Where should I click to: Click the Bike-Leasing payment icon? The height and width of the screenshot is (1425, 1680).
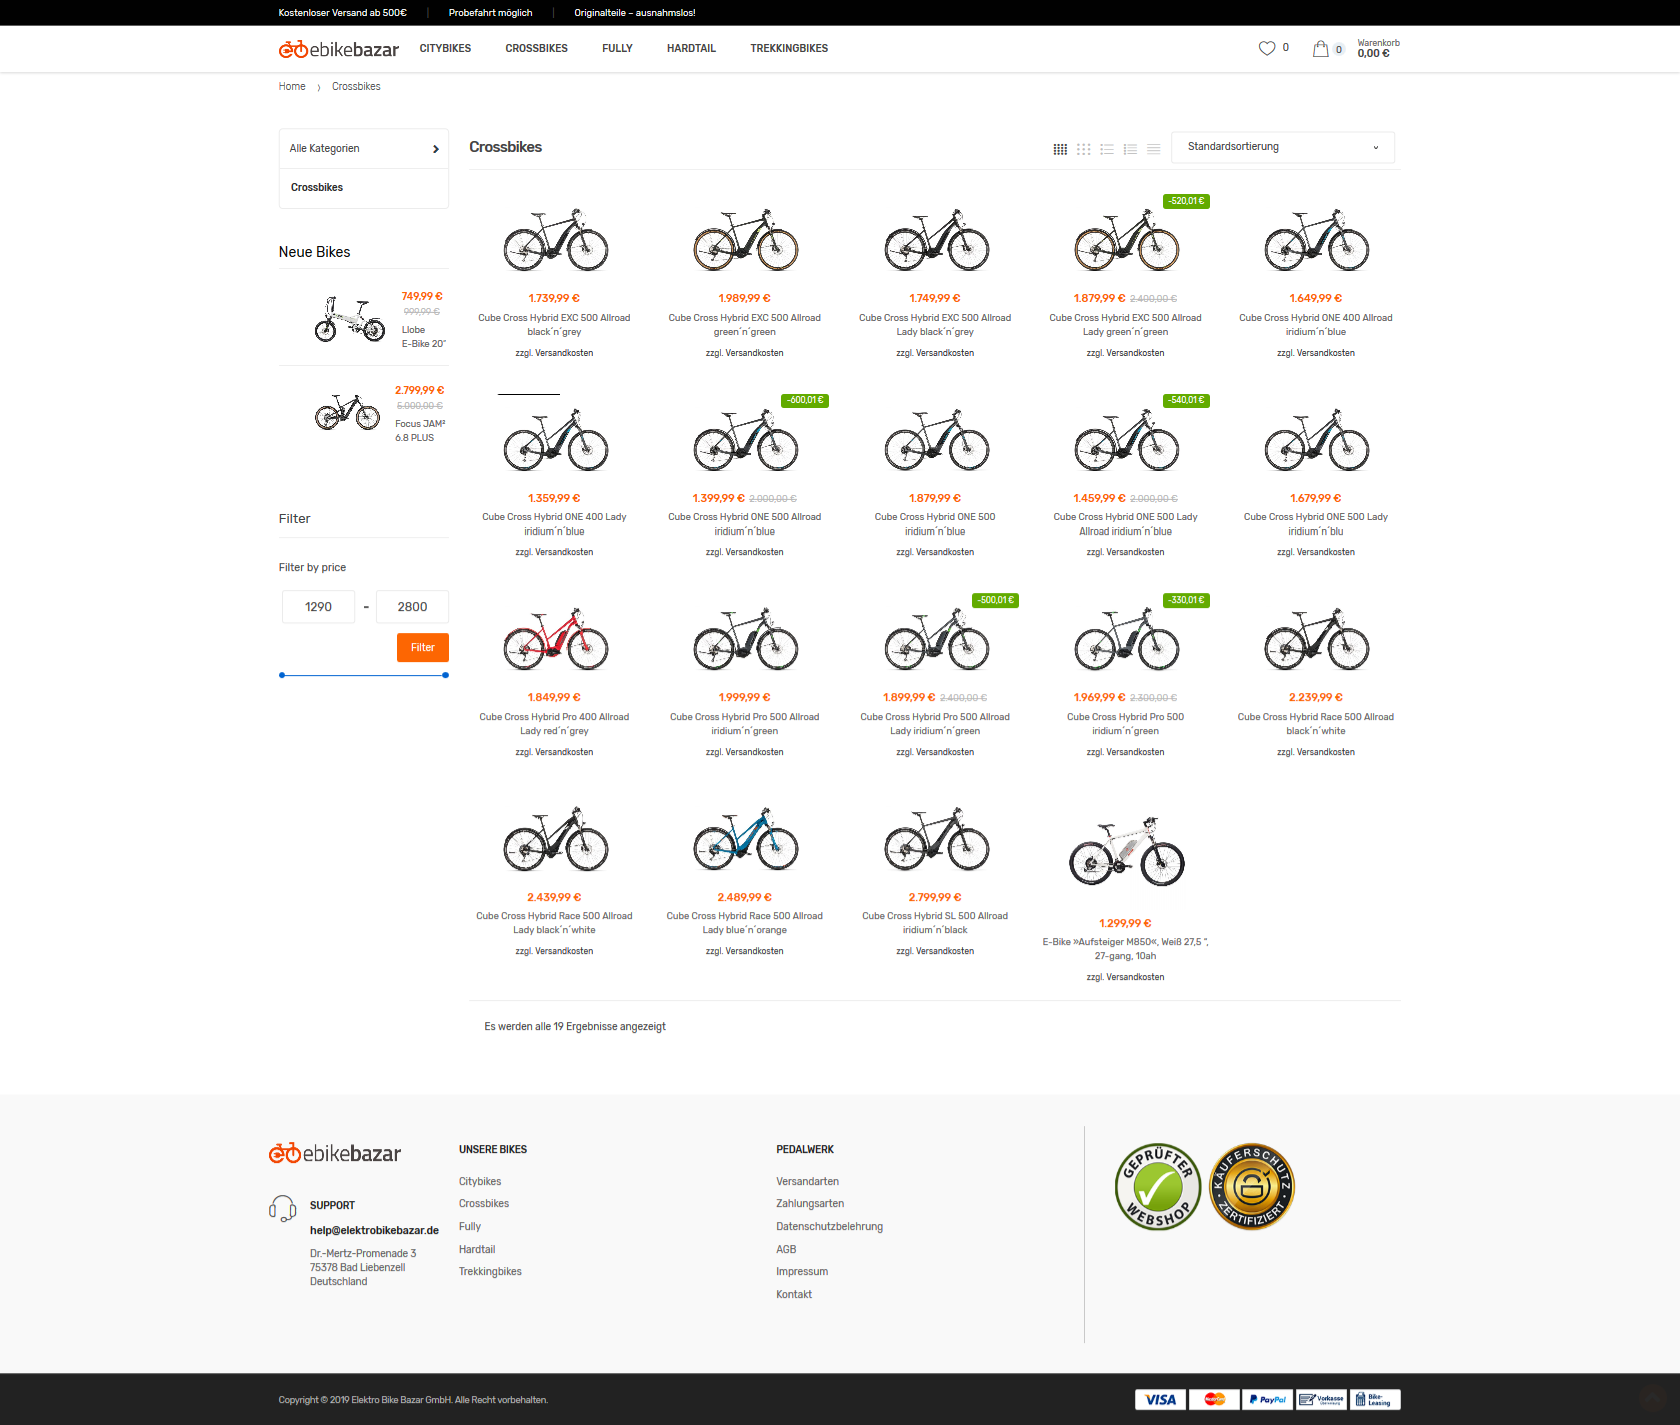[x=1375, y=1399]
